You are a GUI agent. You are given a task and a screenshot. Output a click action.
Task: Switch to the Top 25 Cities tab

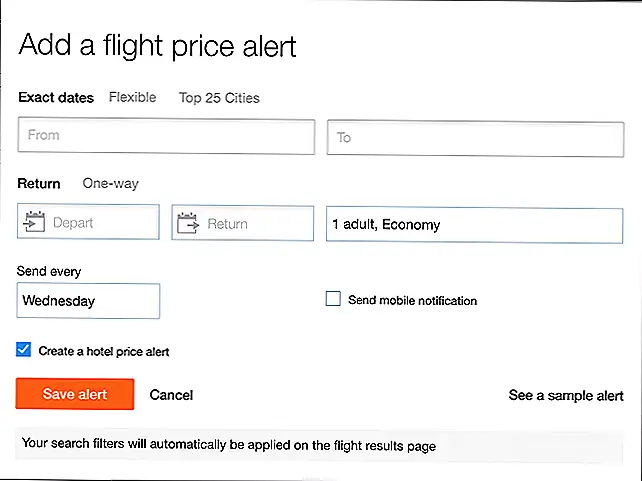point(219,98)
